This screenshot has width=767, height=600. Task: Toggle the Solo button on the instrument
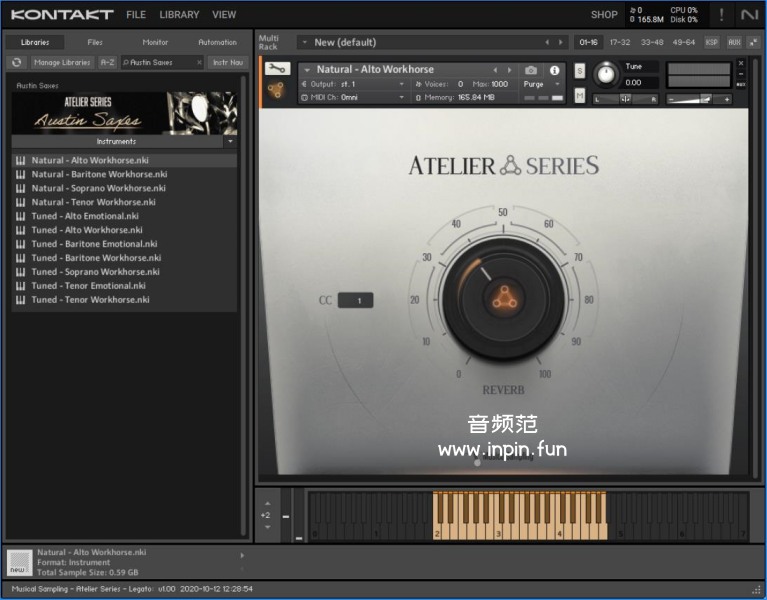(580, 72)
